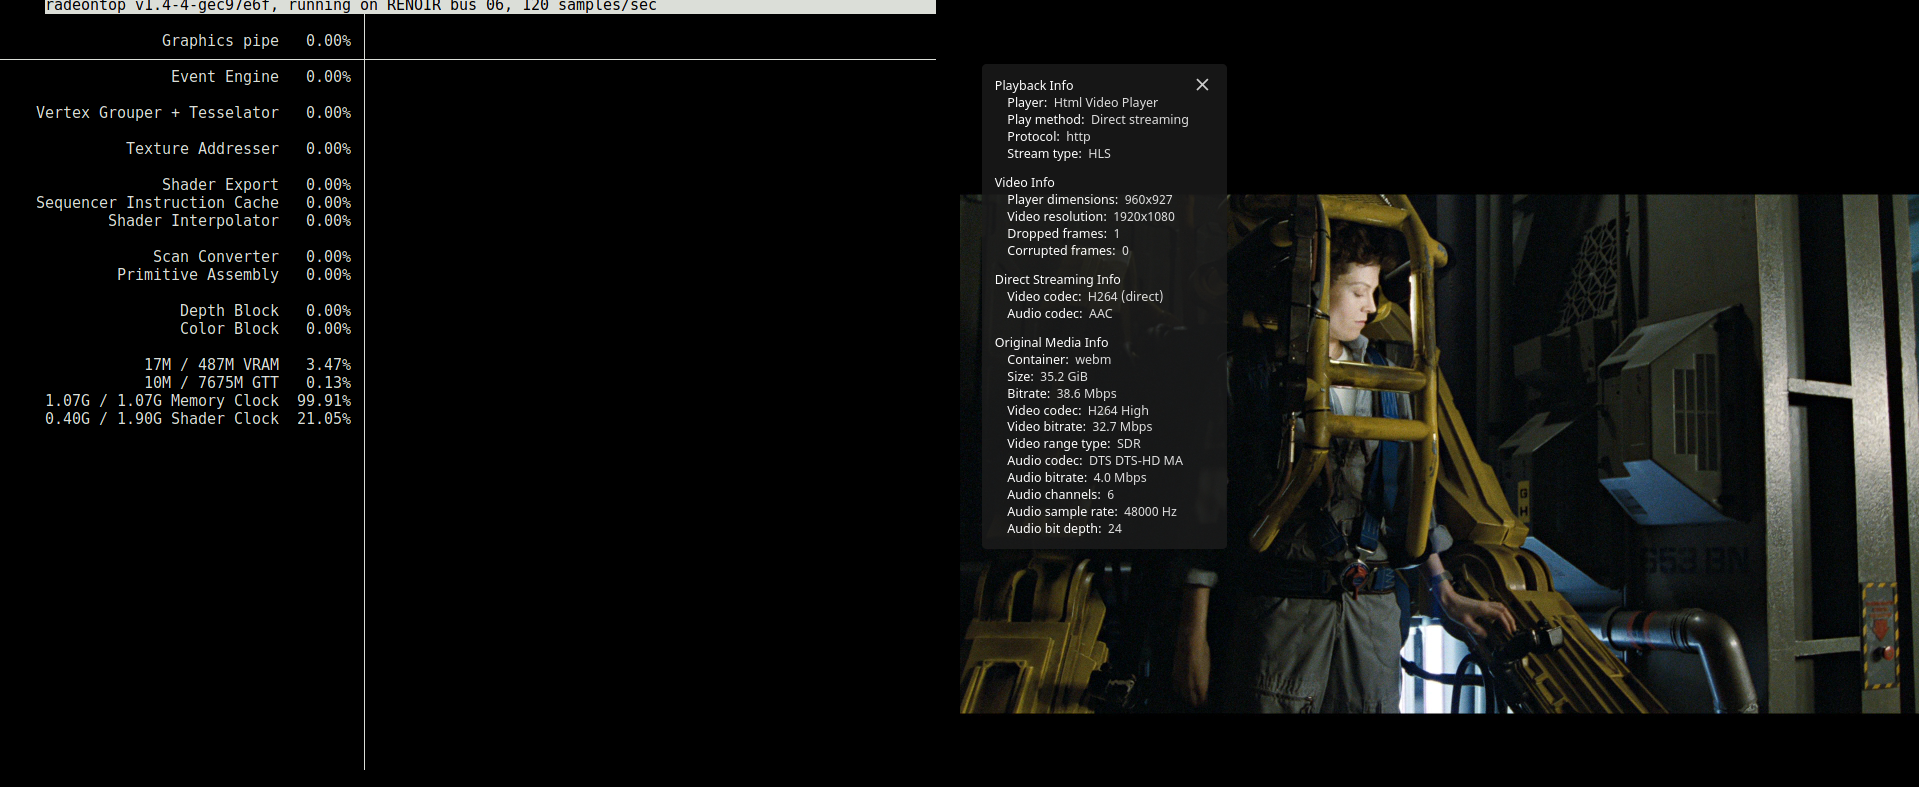
Task: Click the Event Engine row label
Action: (224, 77)
